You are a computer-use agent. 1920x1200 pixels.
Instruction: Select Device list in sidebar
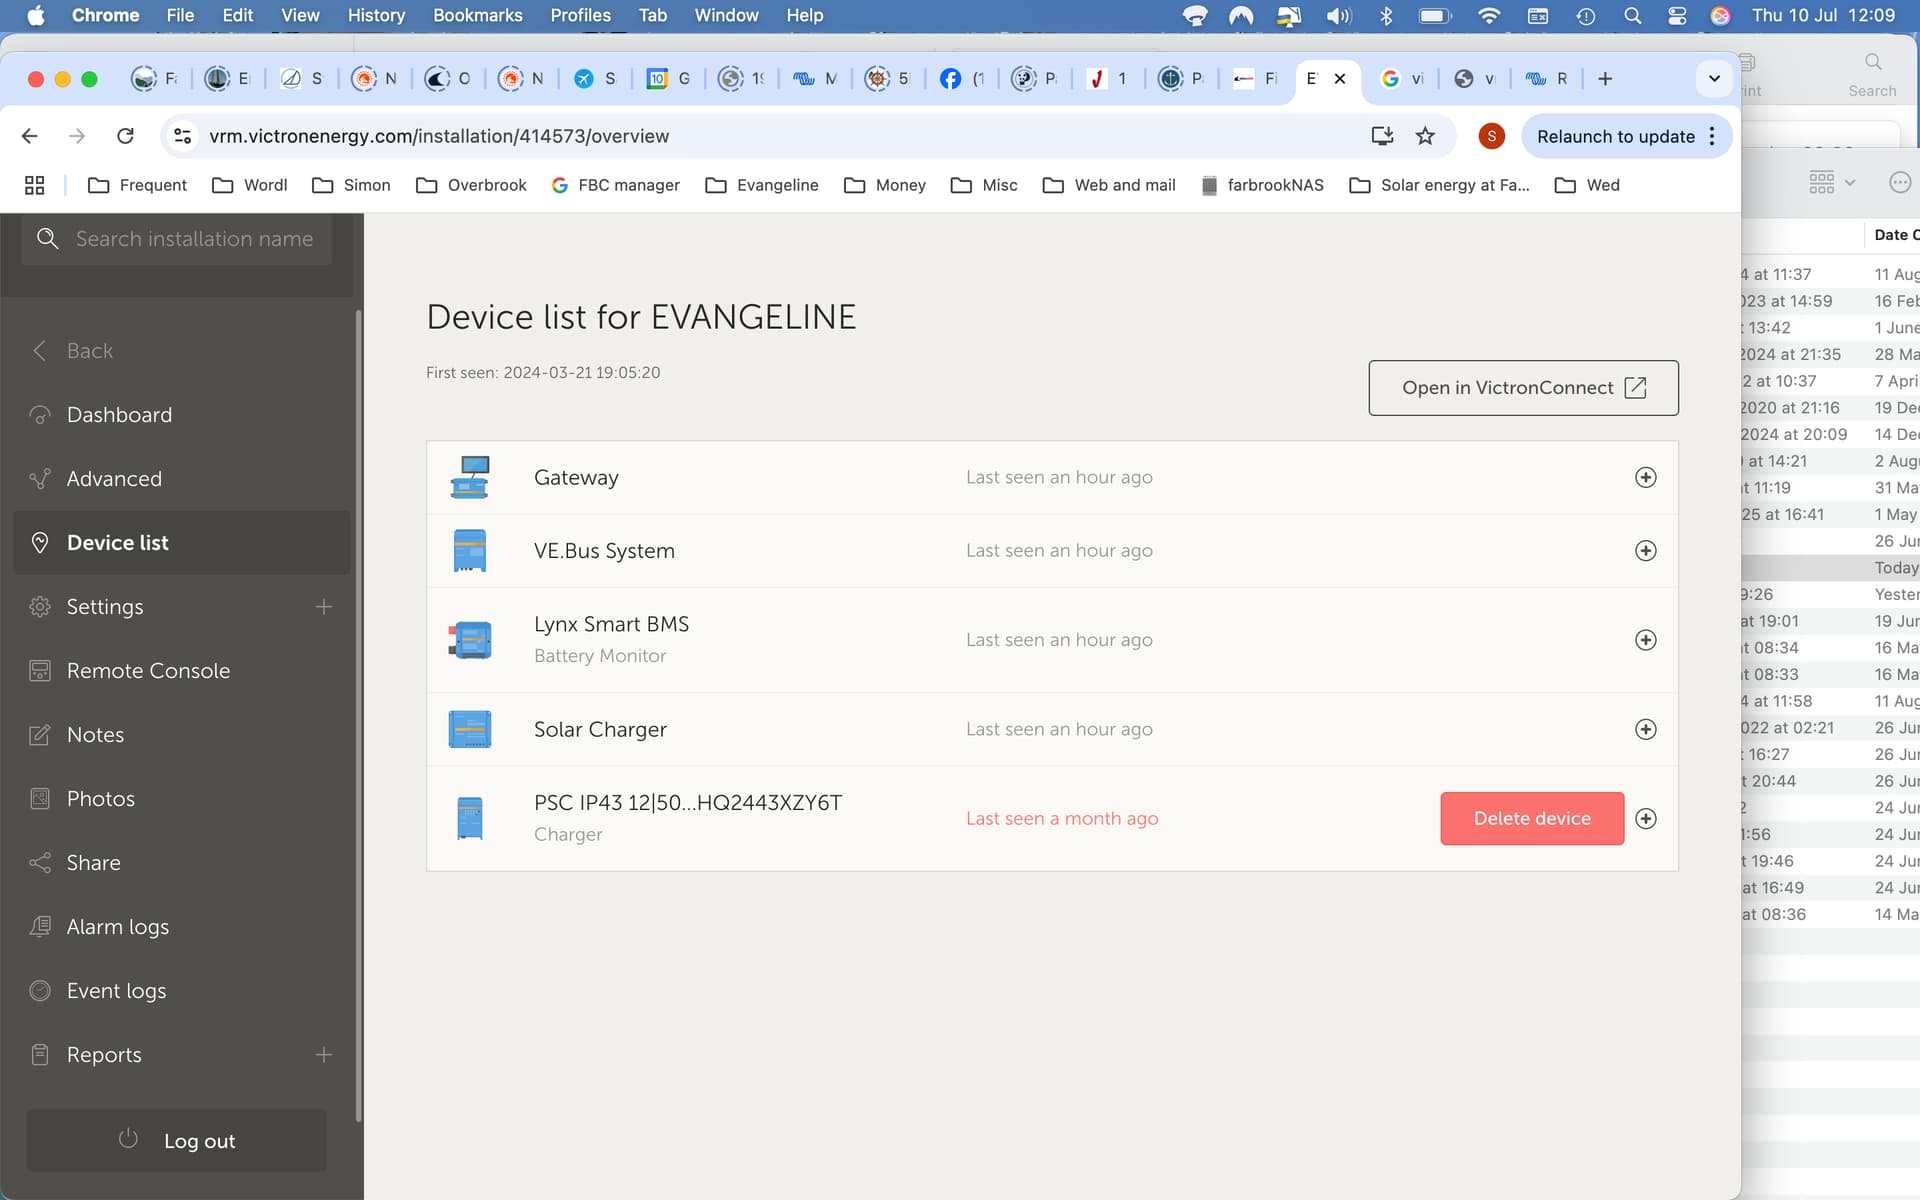pyautogui.click(x=182, y=543)
